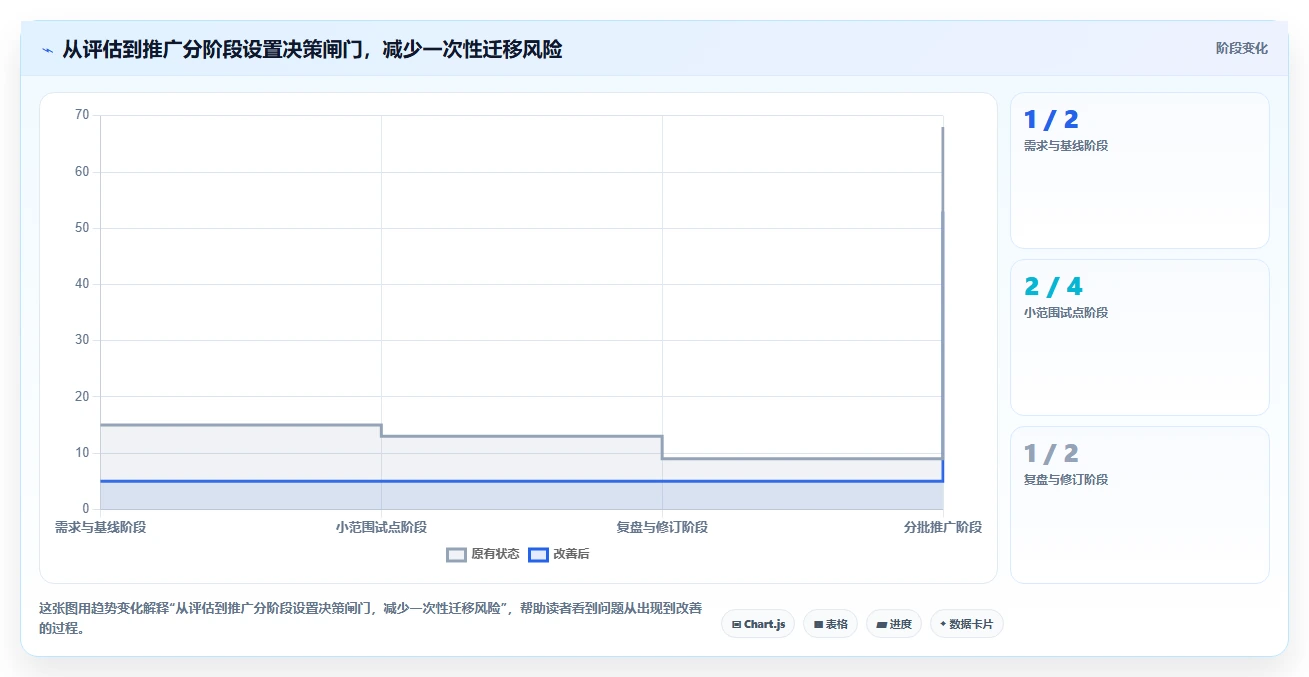
Task: Click the lightning icon beside the title
Action: 47,49
